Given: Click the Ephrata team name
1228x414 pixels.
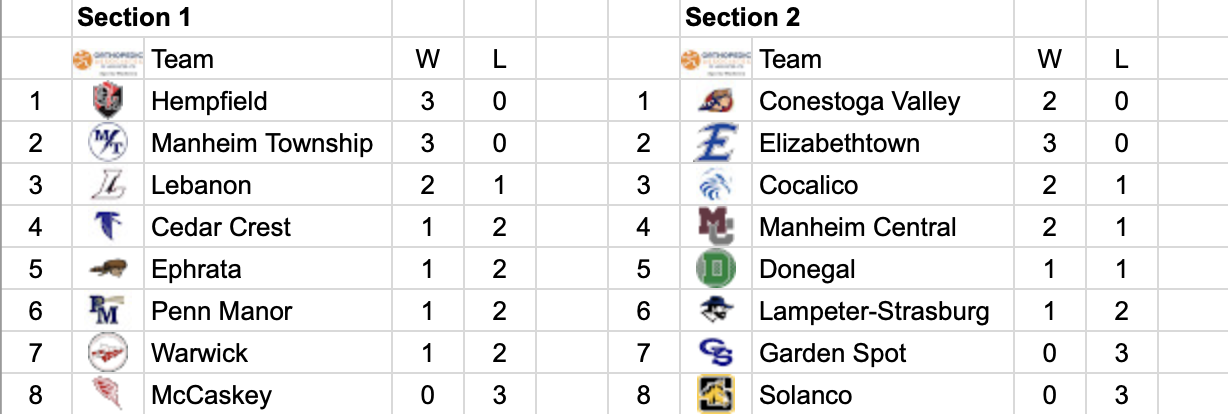Looking at the screenshot, I should point(196,269).
